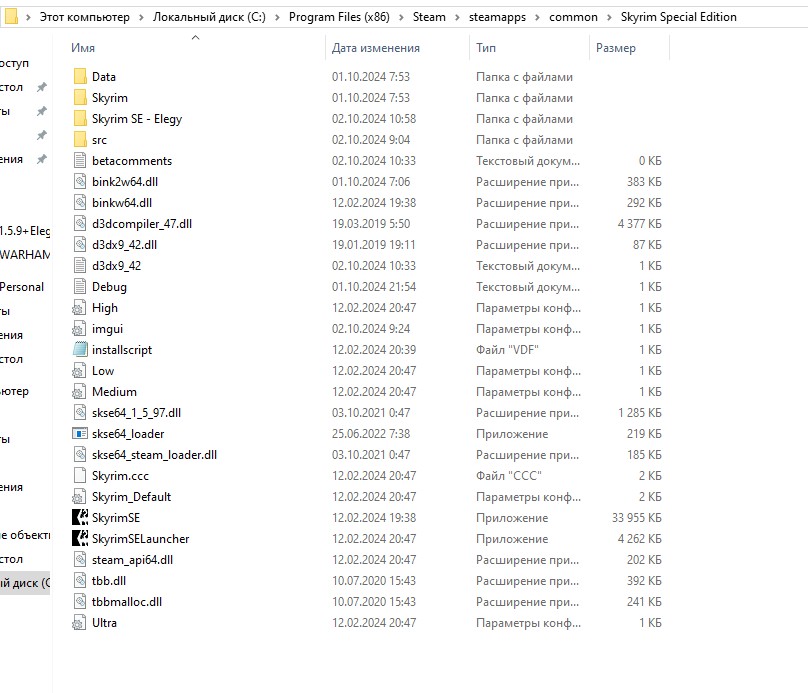808x693 pixels.
Task: Go to Этот компьютер in breadcrumb
Action: pyautogui.click(x=85, y=17)
